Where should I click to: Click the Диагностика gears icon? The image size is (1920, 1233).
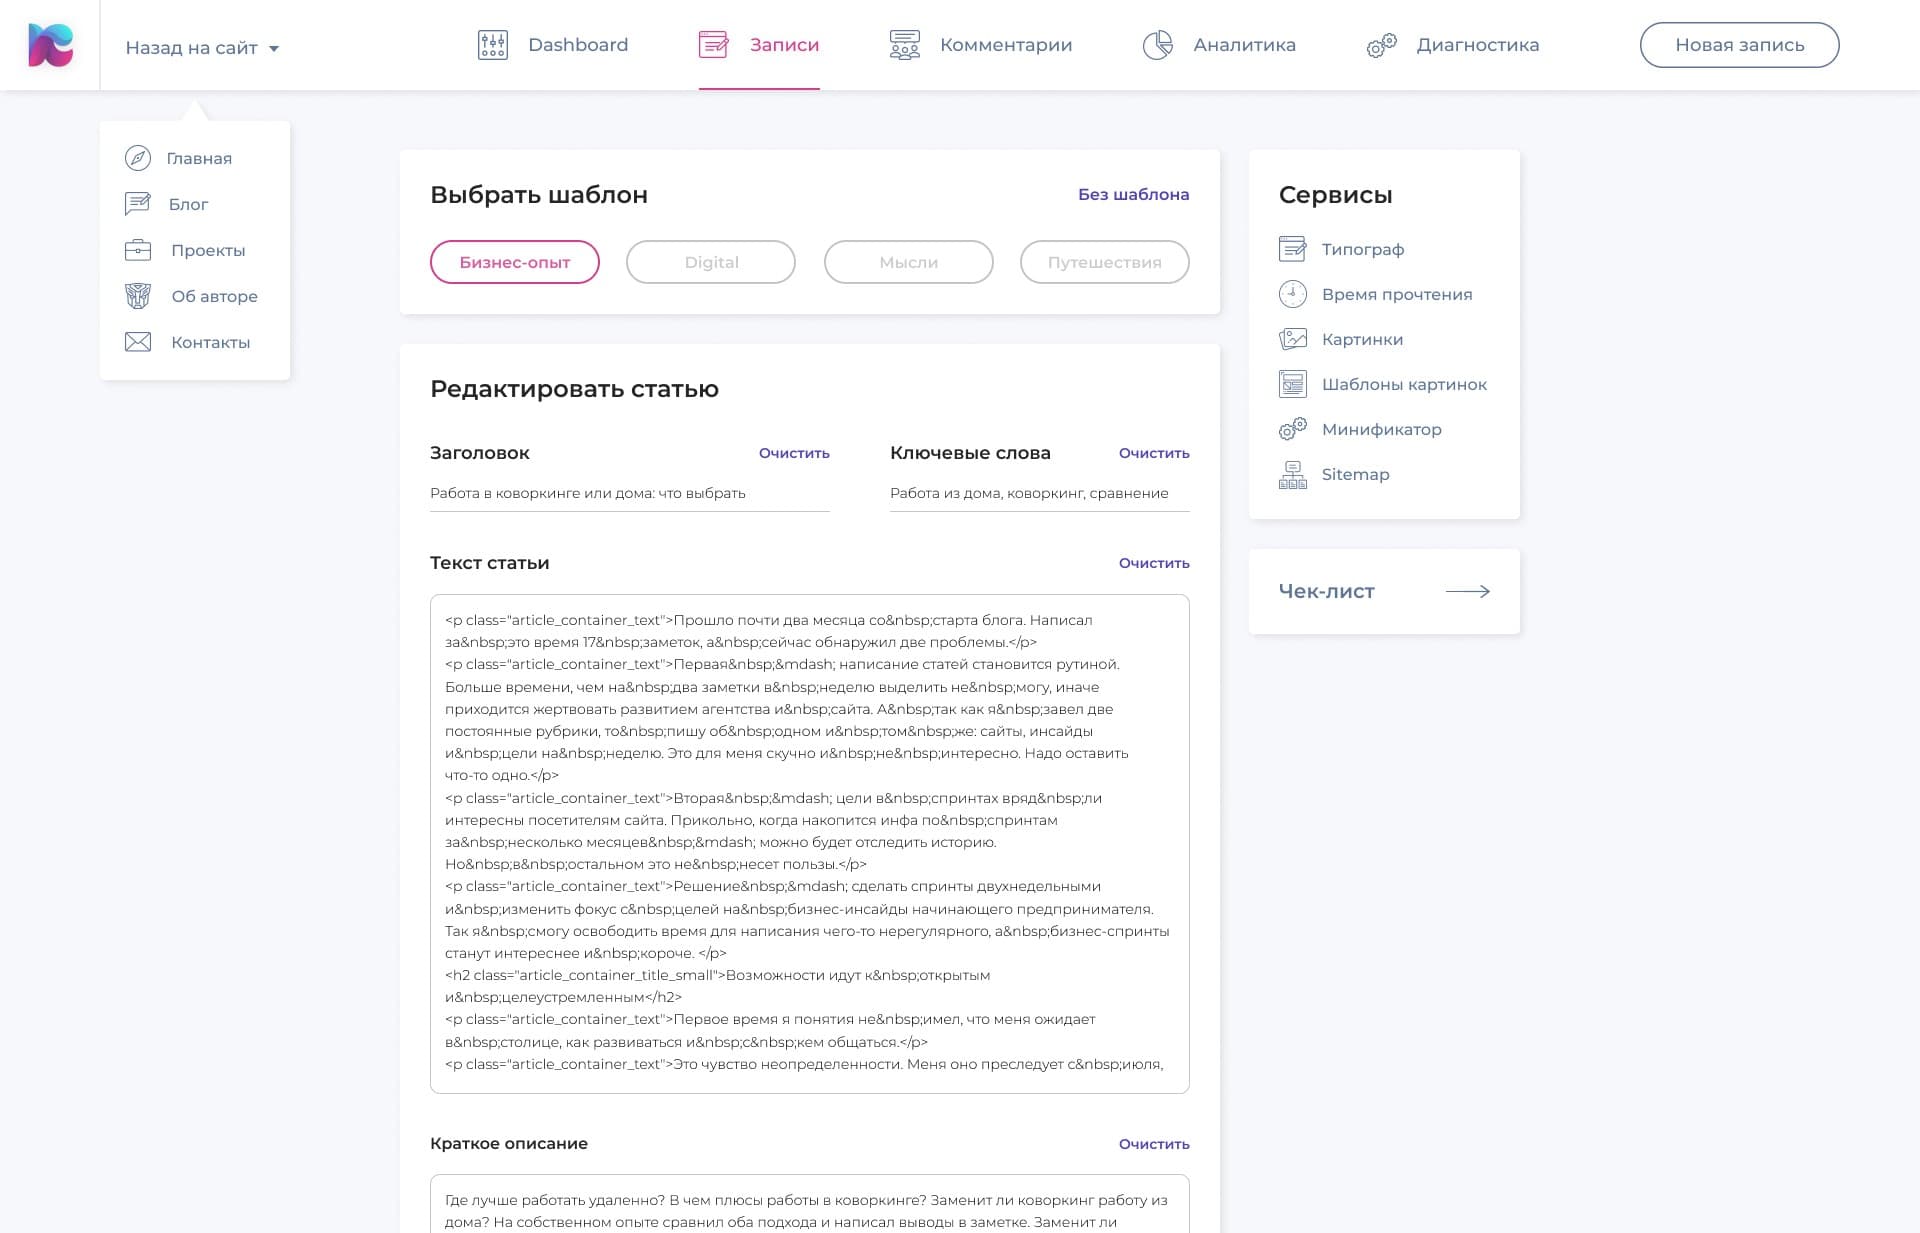pos(1381,46)
